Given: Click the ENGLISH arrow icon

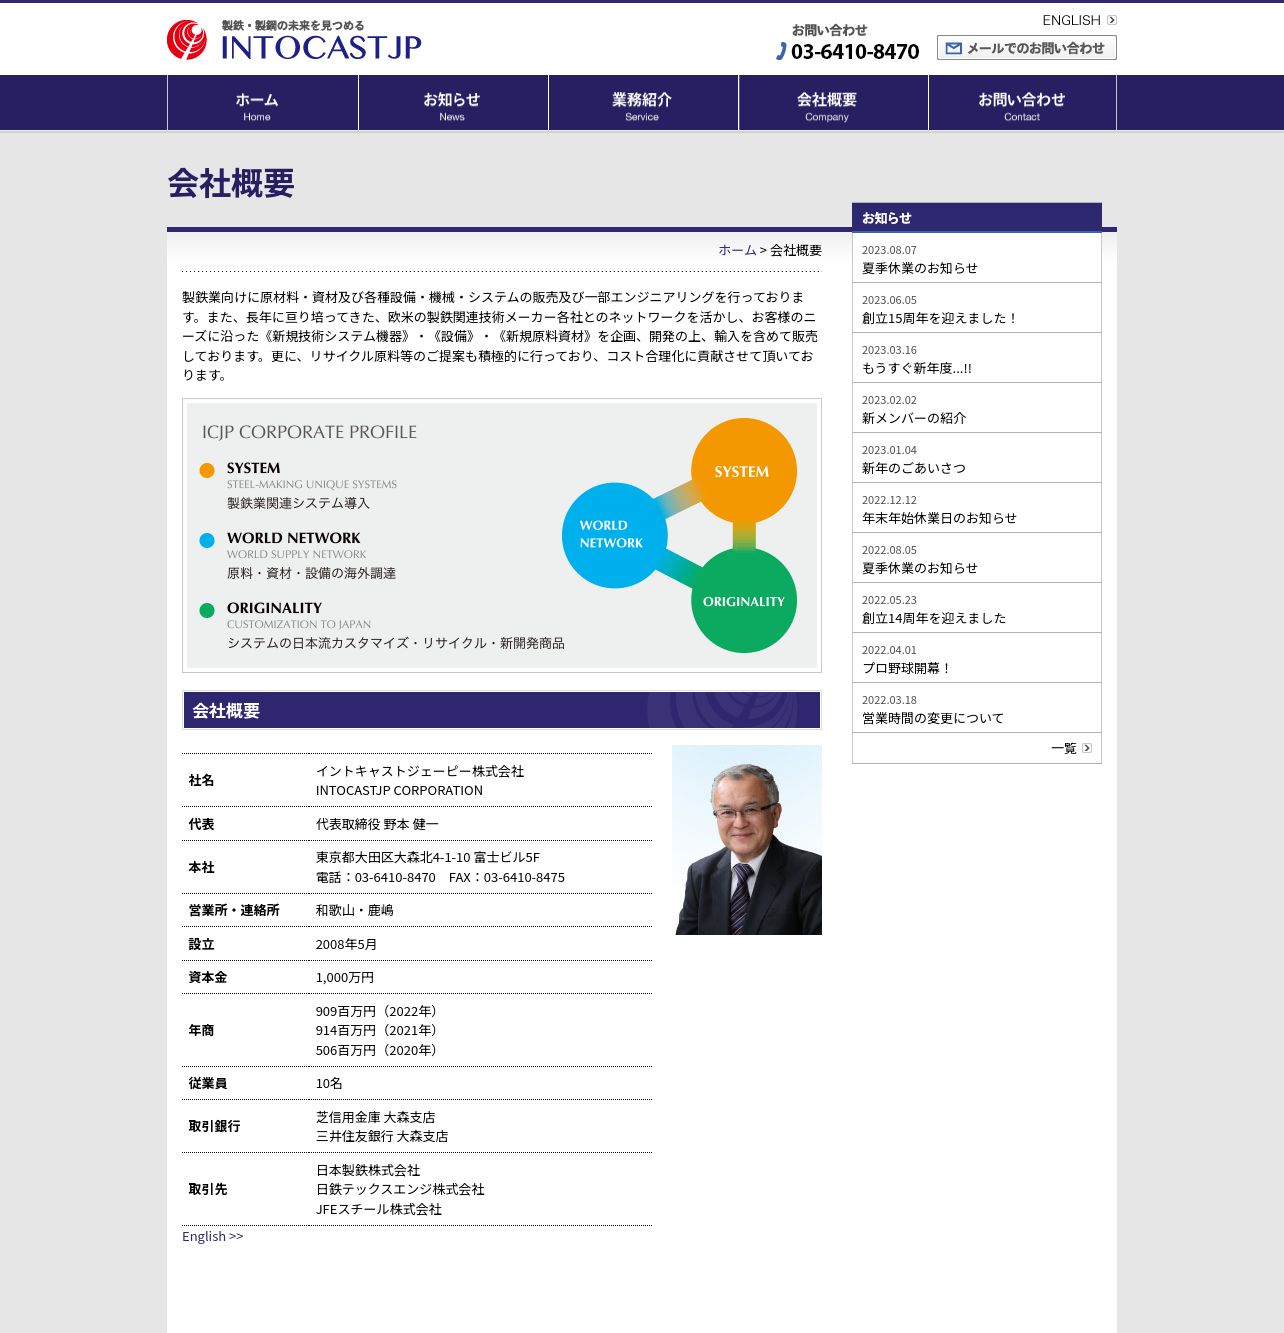Looking at the screenshot, I should (x=1111, y=20).
